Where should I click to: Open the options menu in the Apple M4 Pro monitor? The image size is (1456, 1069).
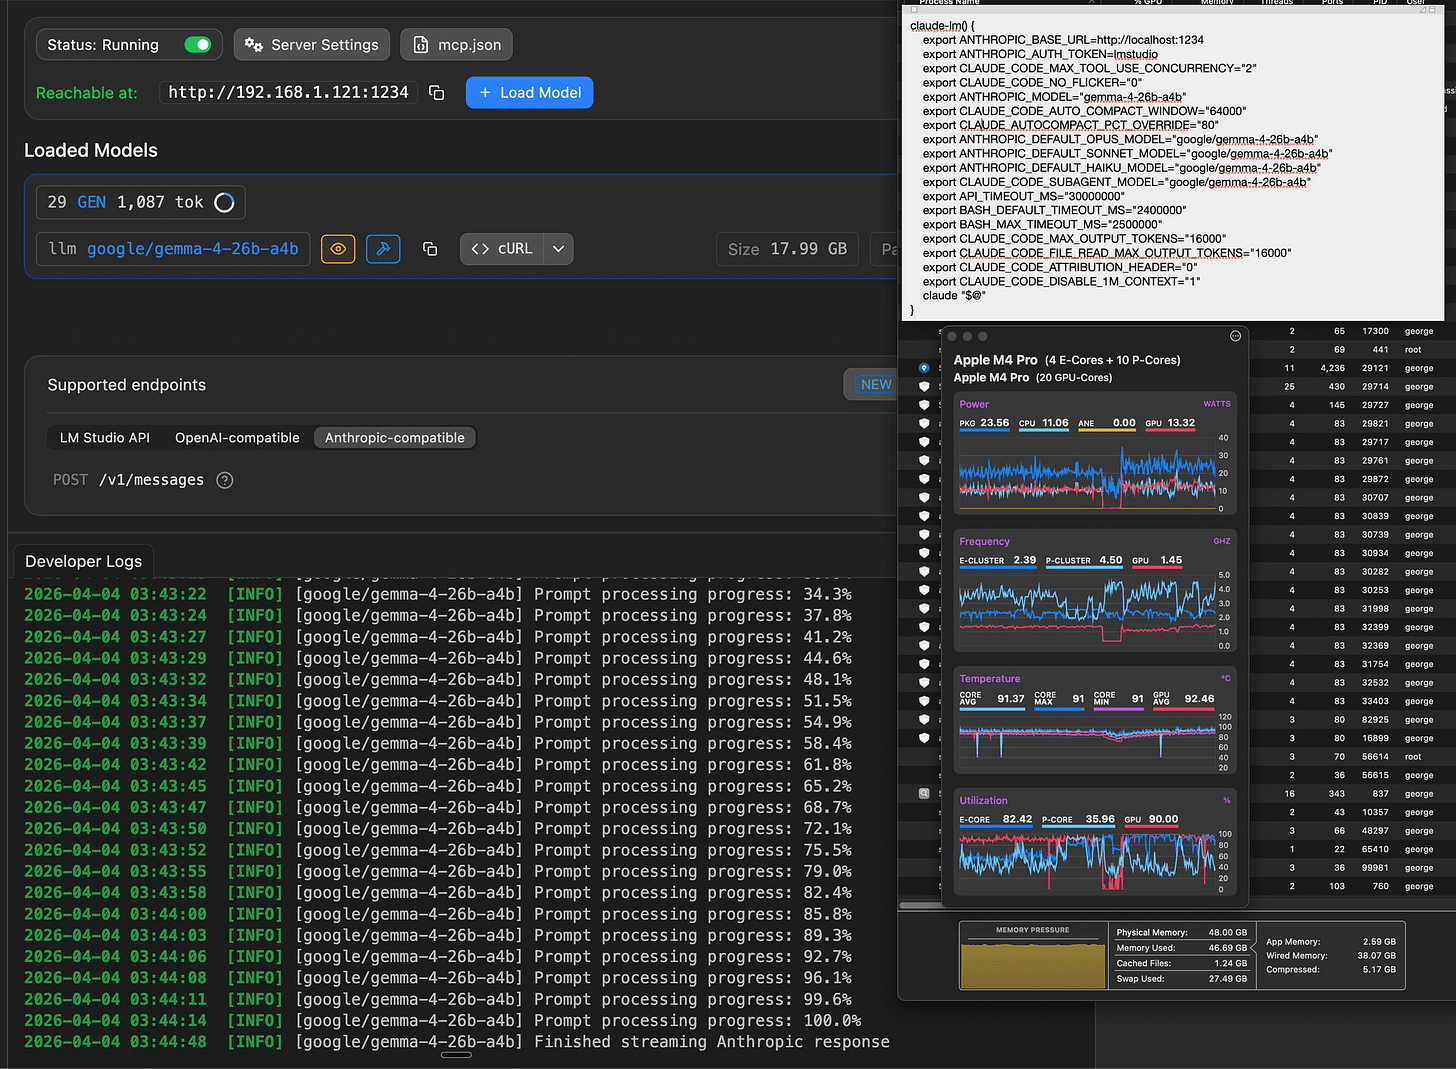click(1234, 337)
